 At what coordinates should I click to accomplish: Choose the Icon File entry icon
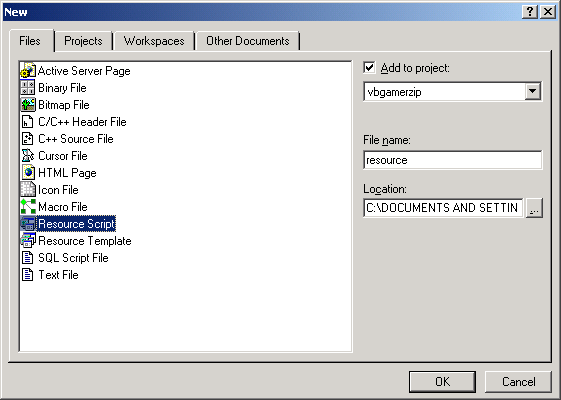coord(28,190)
